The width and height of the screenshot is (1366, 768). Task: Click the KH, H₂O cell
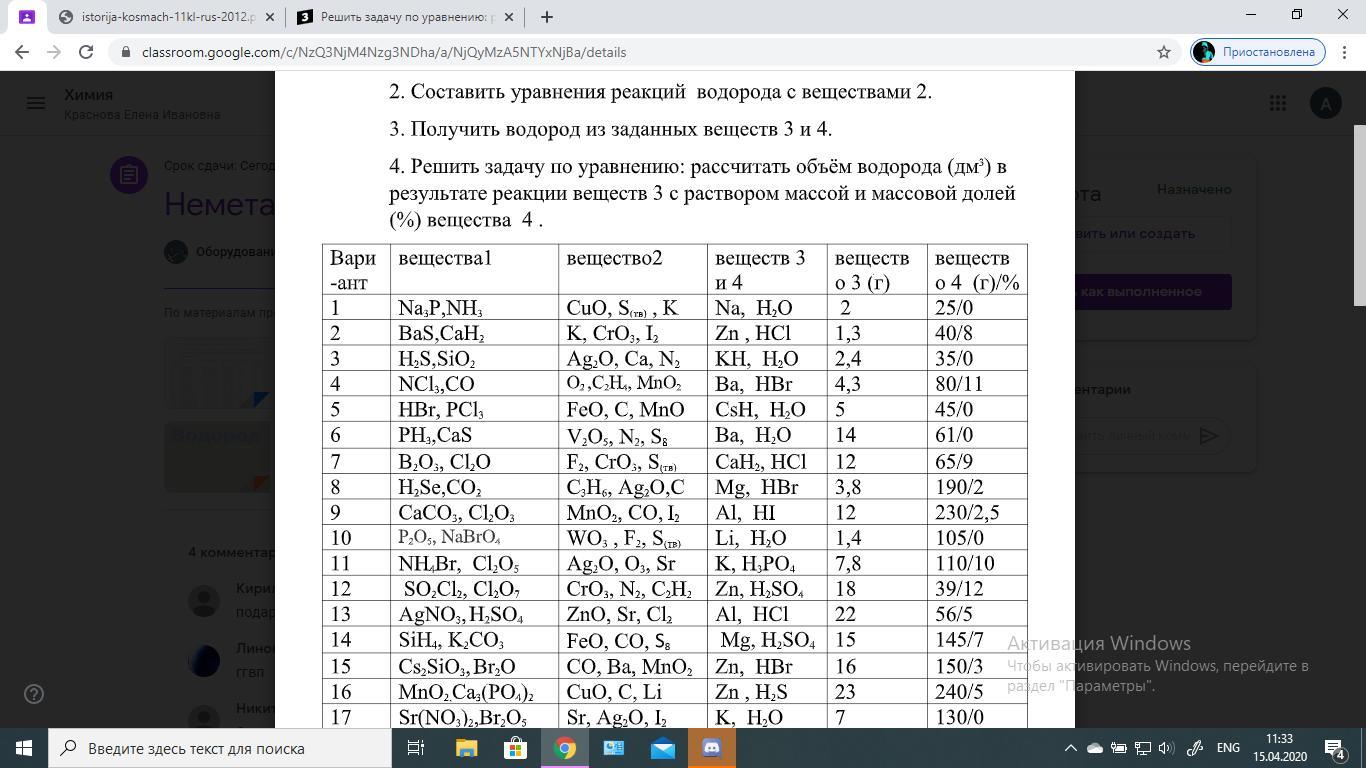[x=767, y=359]
